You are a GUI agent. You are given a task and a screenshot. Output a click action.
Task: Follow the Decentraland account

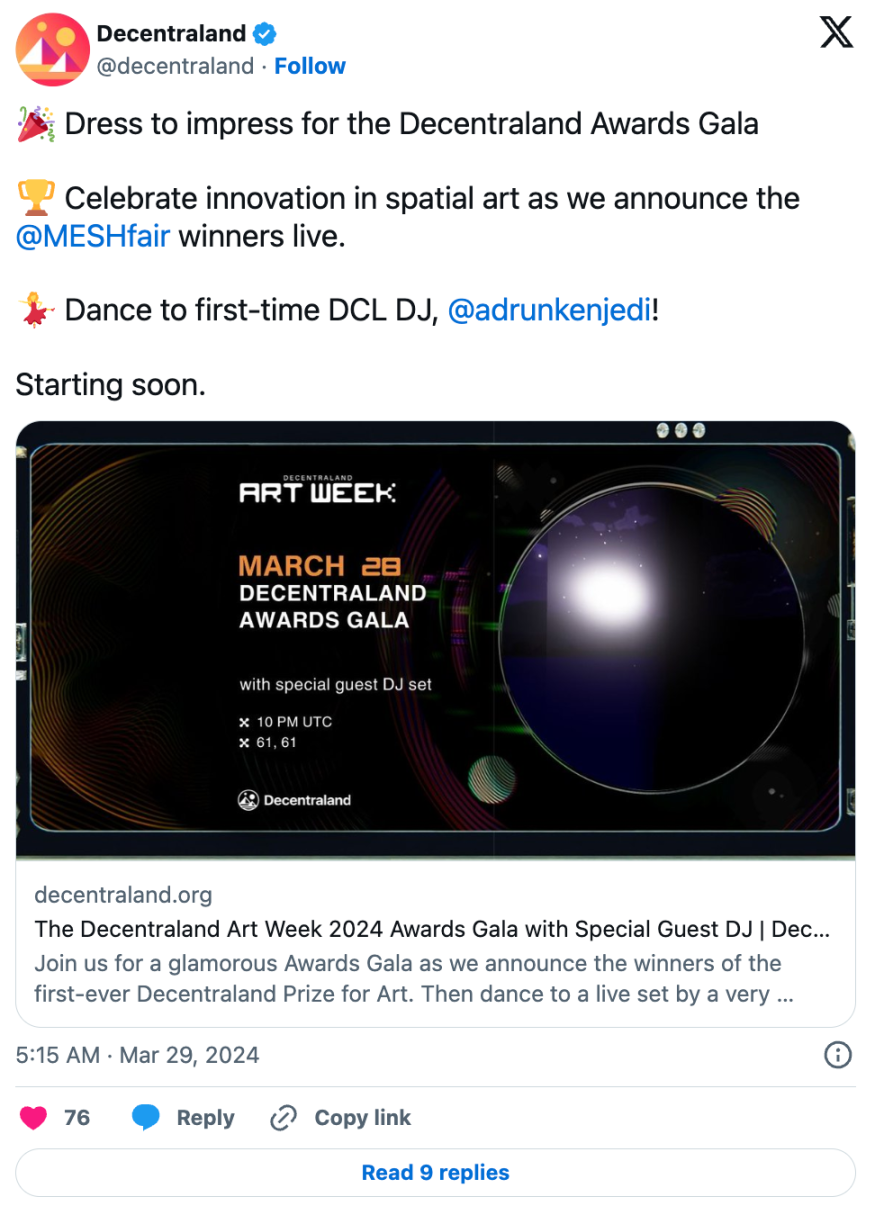(310, 66)
